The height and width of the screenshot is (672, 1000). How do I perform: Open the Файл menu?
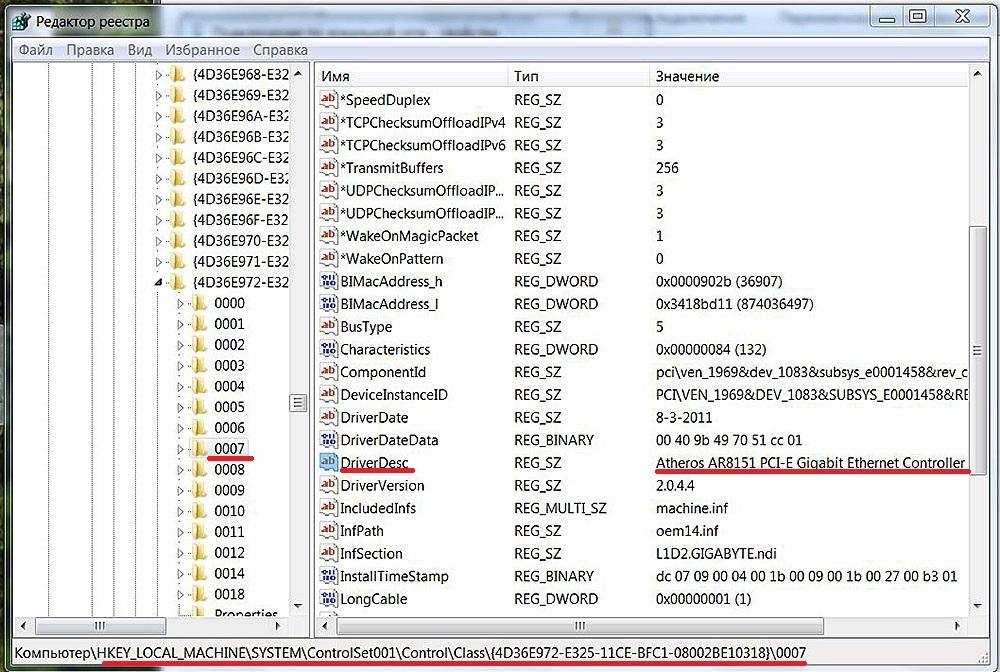click(35, 50)
